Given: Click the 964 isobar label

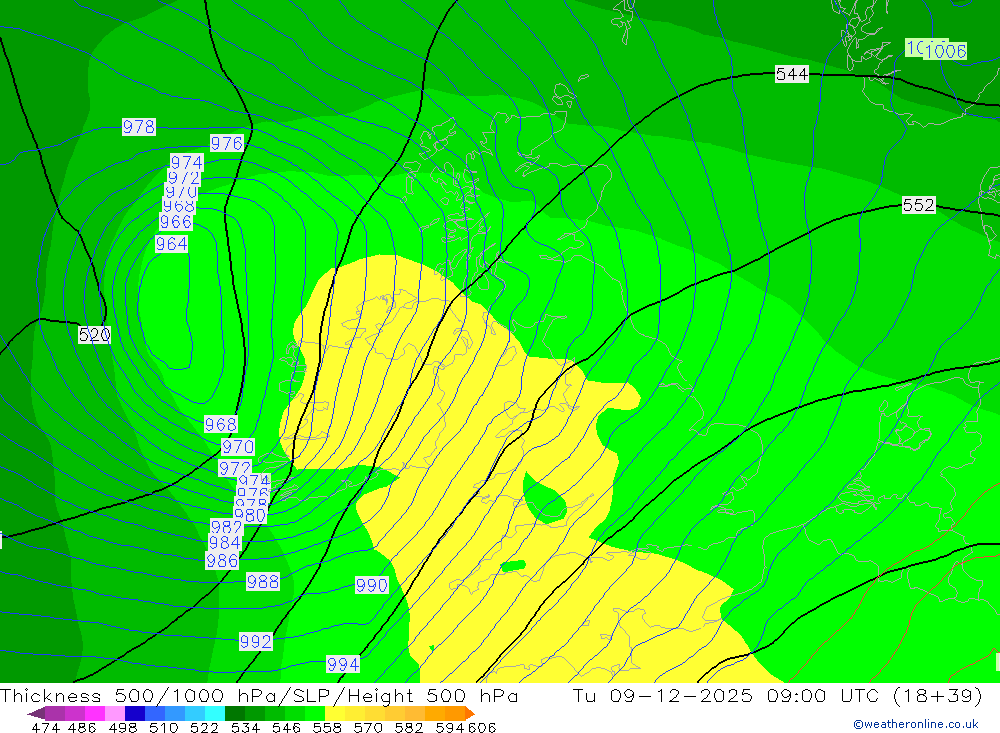Looking at the screenshot, I should 172,244.
